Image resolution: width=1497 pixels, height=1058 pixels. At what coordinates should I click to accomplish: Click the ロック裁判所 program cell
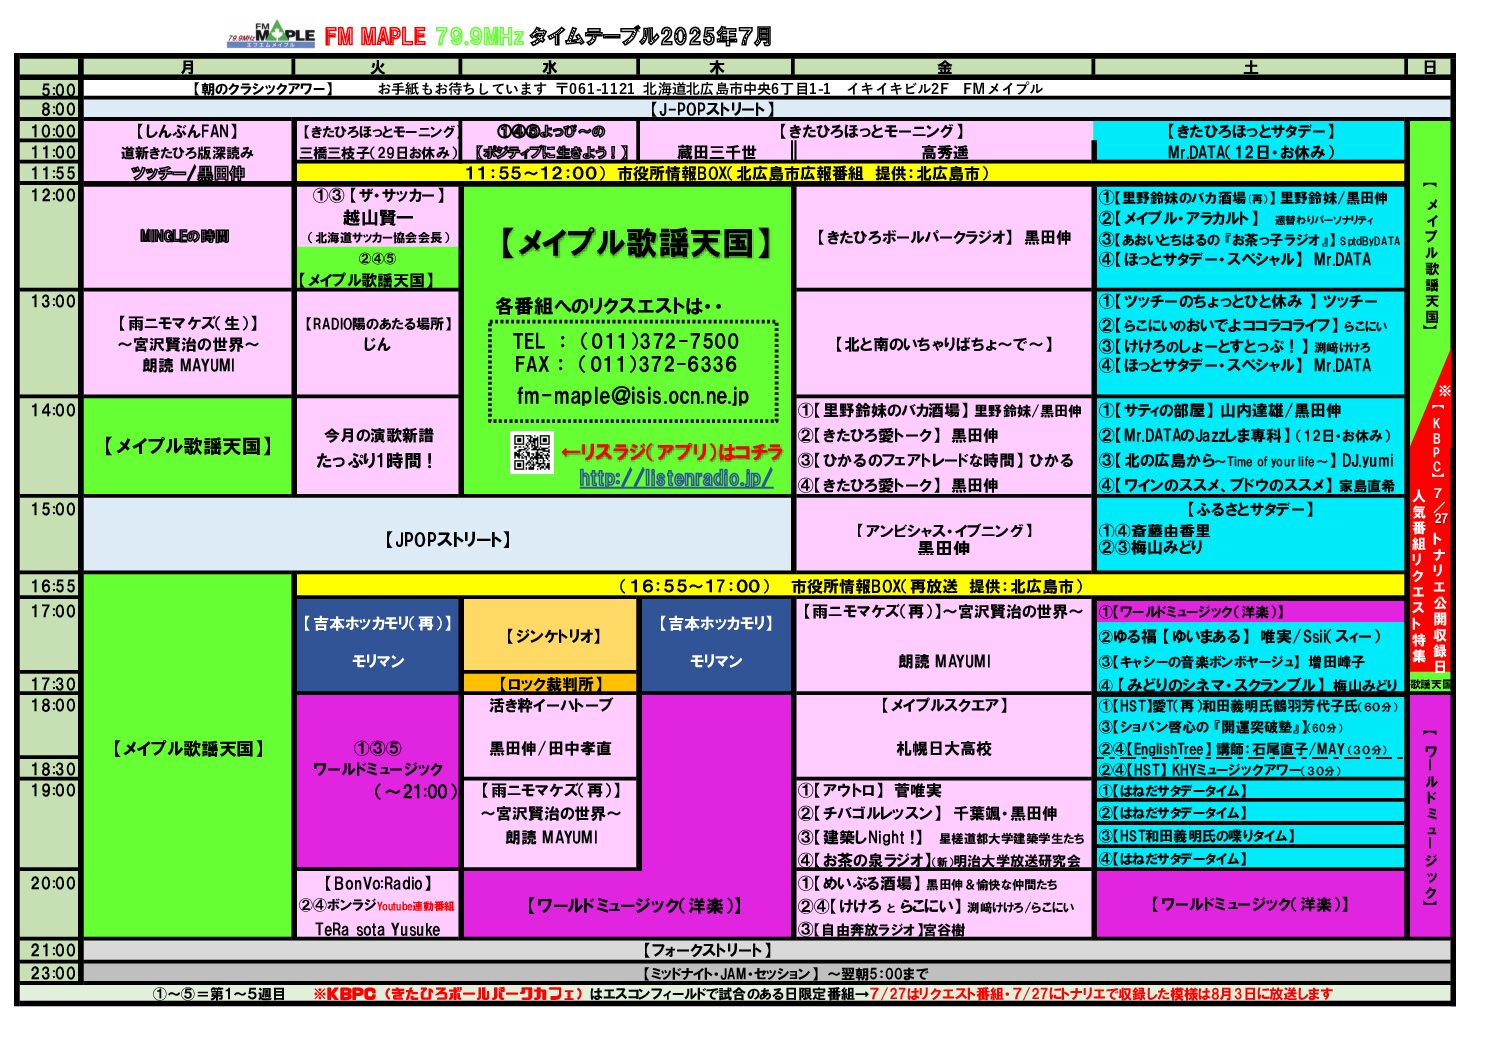coord(549,684)
